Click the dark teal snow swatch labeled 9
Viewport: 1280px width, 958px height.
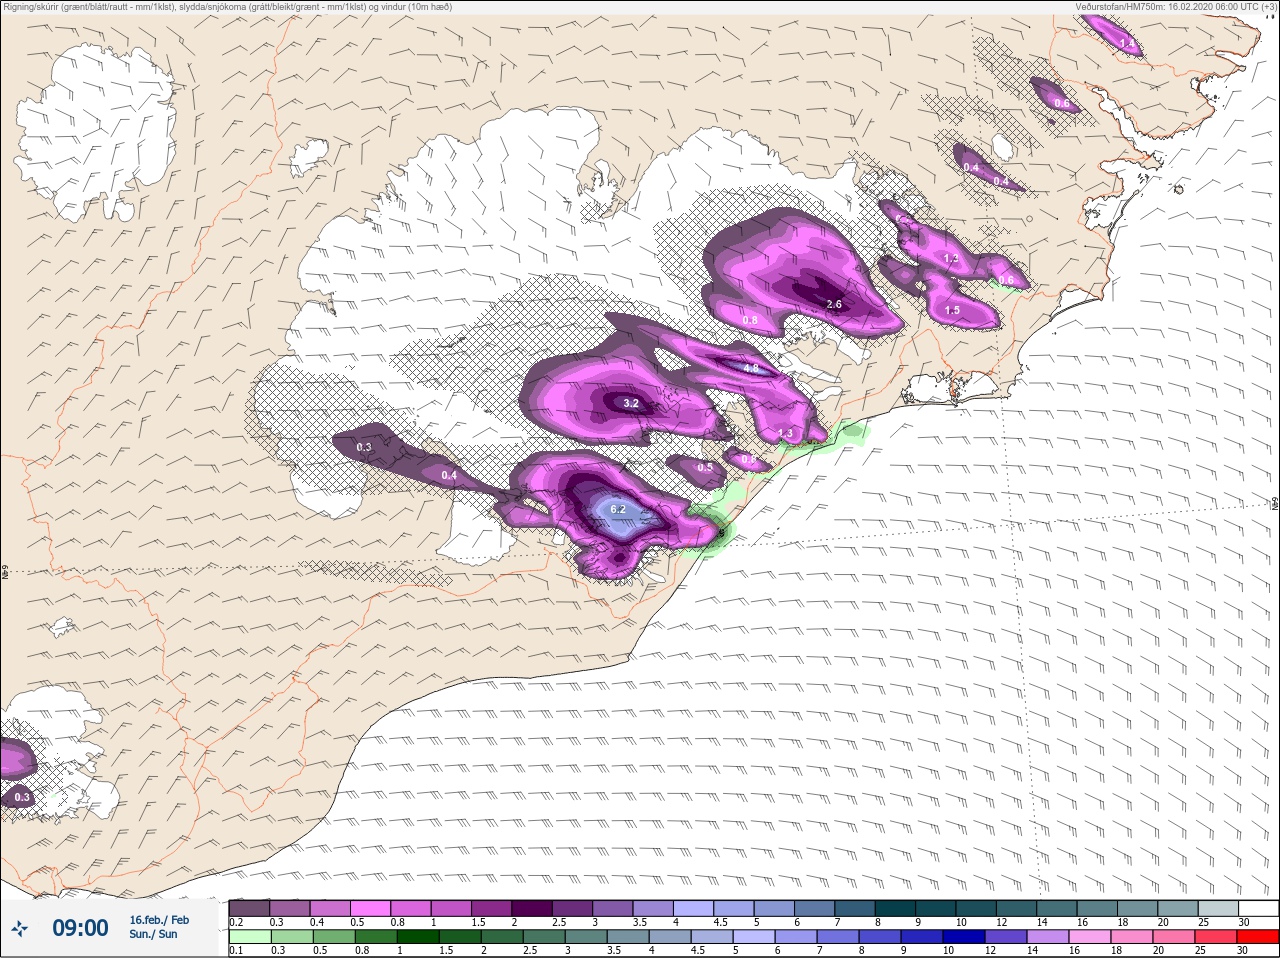(x=935, y=908)
